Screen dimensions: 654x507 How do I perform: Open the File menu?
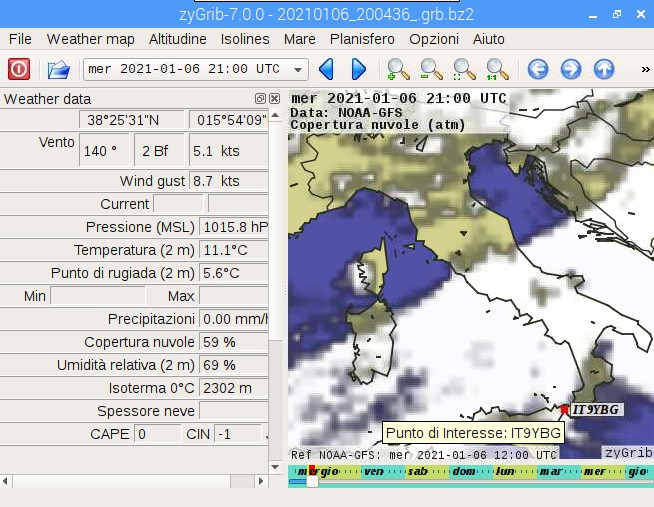pyautogui.click(x=20, y=39)
